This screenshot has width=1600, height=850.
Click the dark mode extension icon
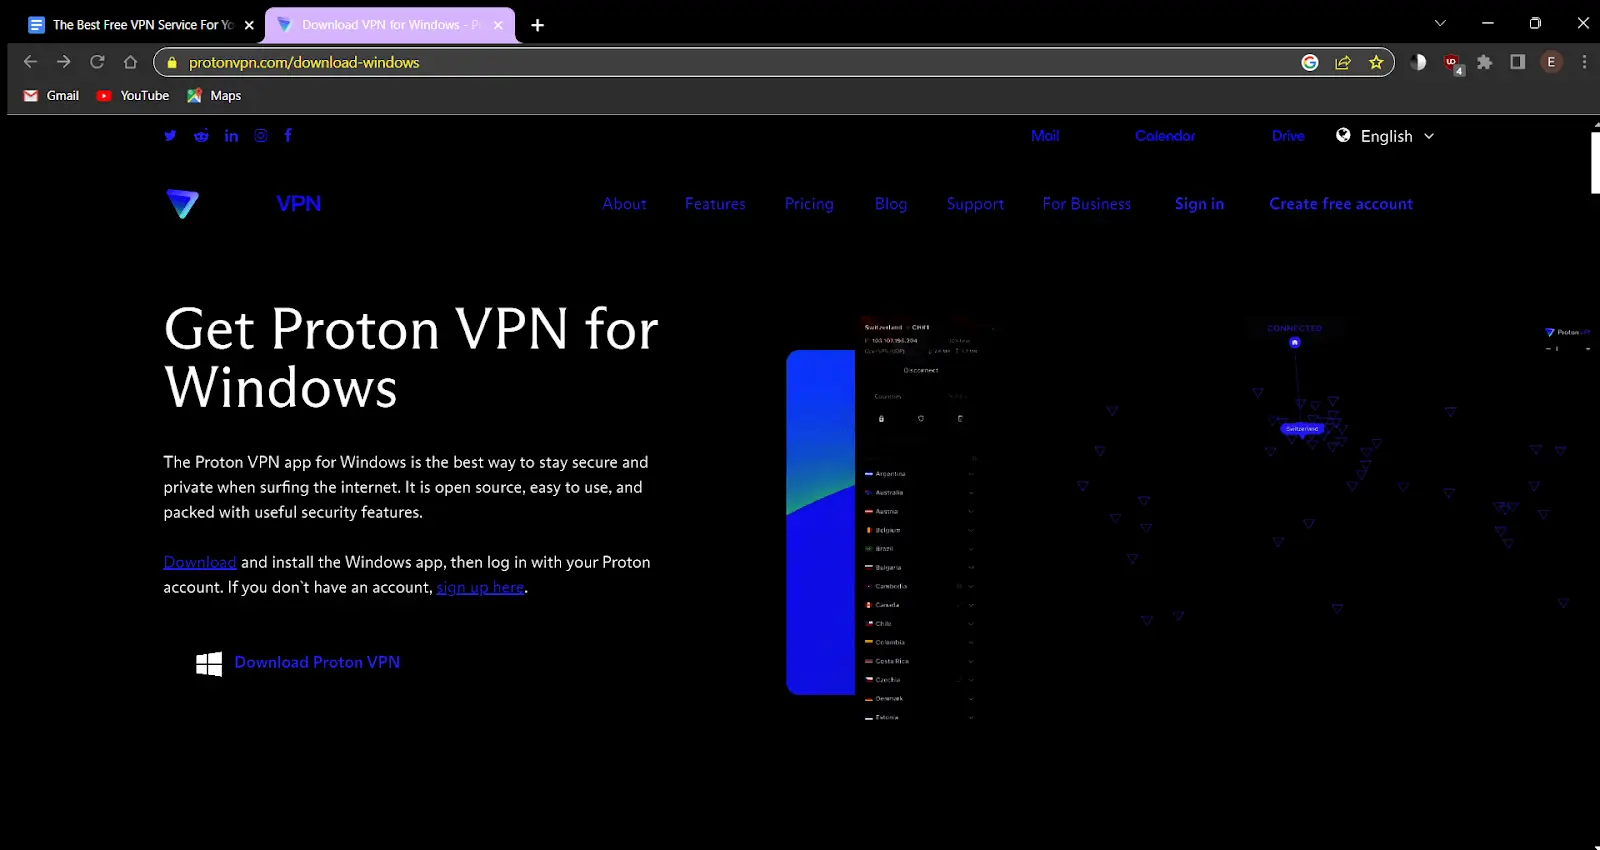pos(1418,62)
